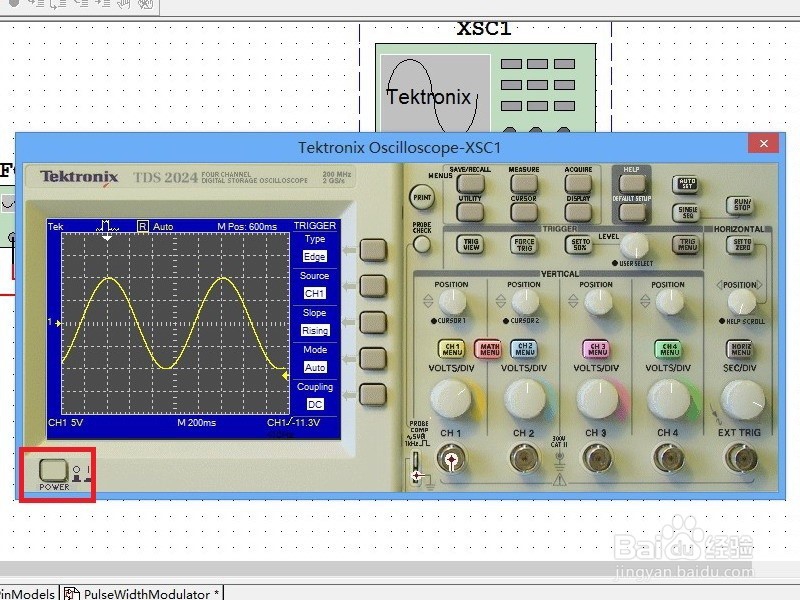Viewport: 800px width, 600px height.
Task: Click the SEC/DIV knob
Action: pyautogui.click(x=742, y=401)
